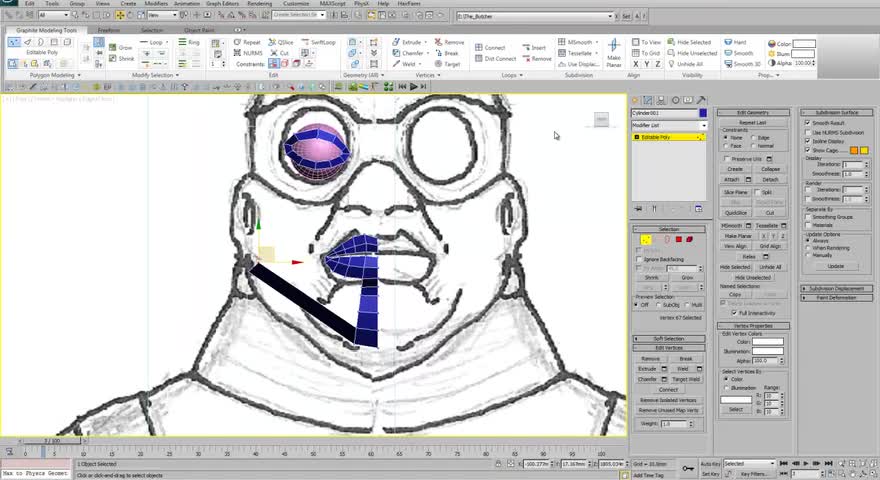Open the Utilities hammer panel tab
This screenshot has height=480, width=880.
click(701, 100)
